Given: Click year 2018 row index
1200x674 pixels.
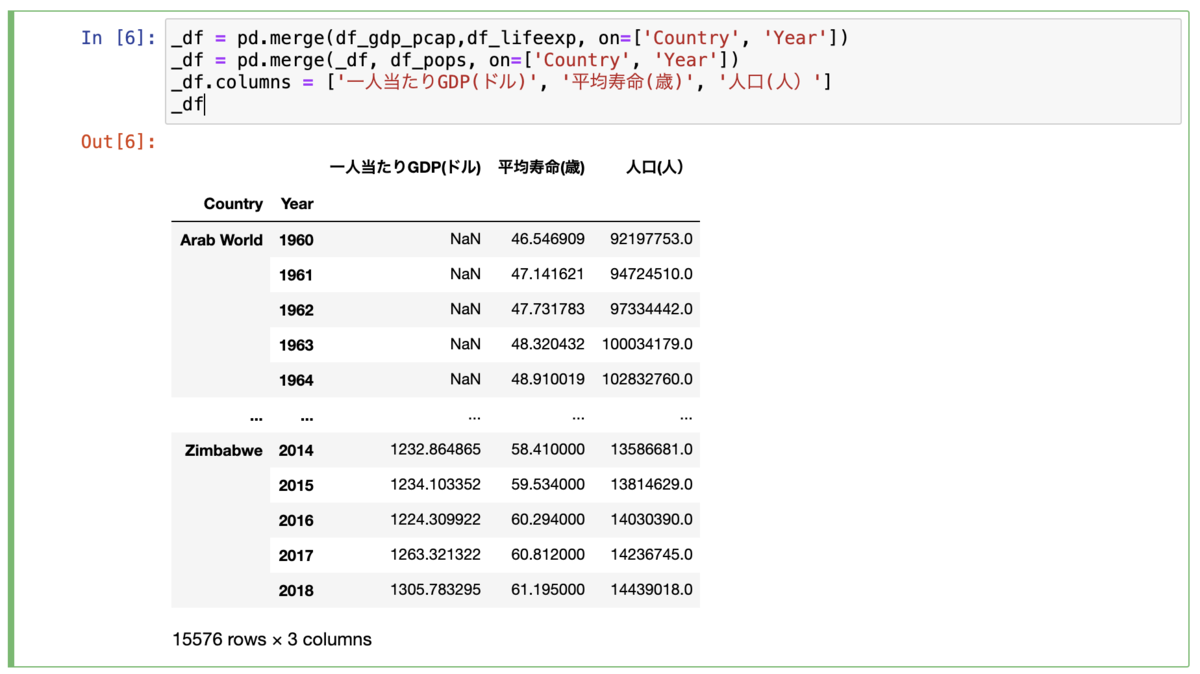Looking at the screenshot, I should pyautogui.click(x=296, y=591).
